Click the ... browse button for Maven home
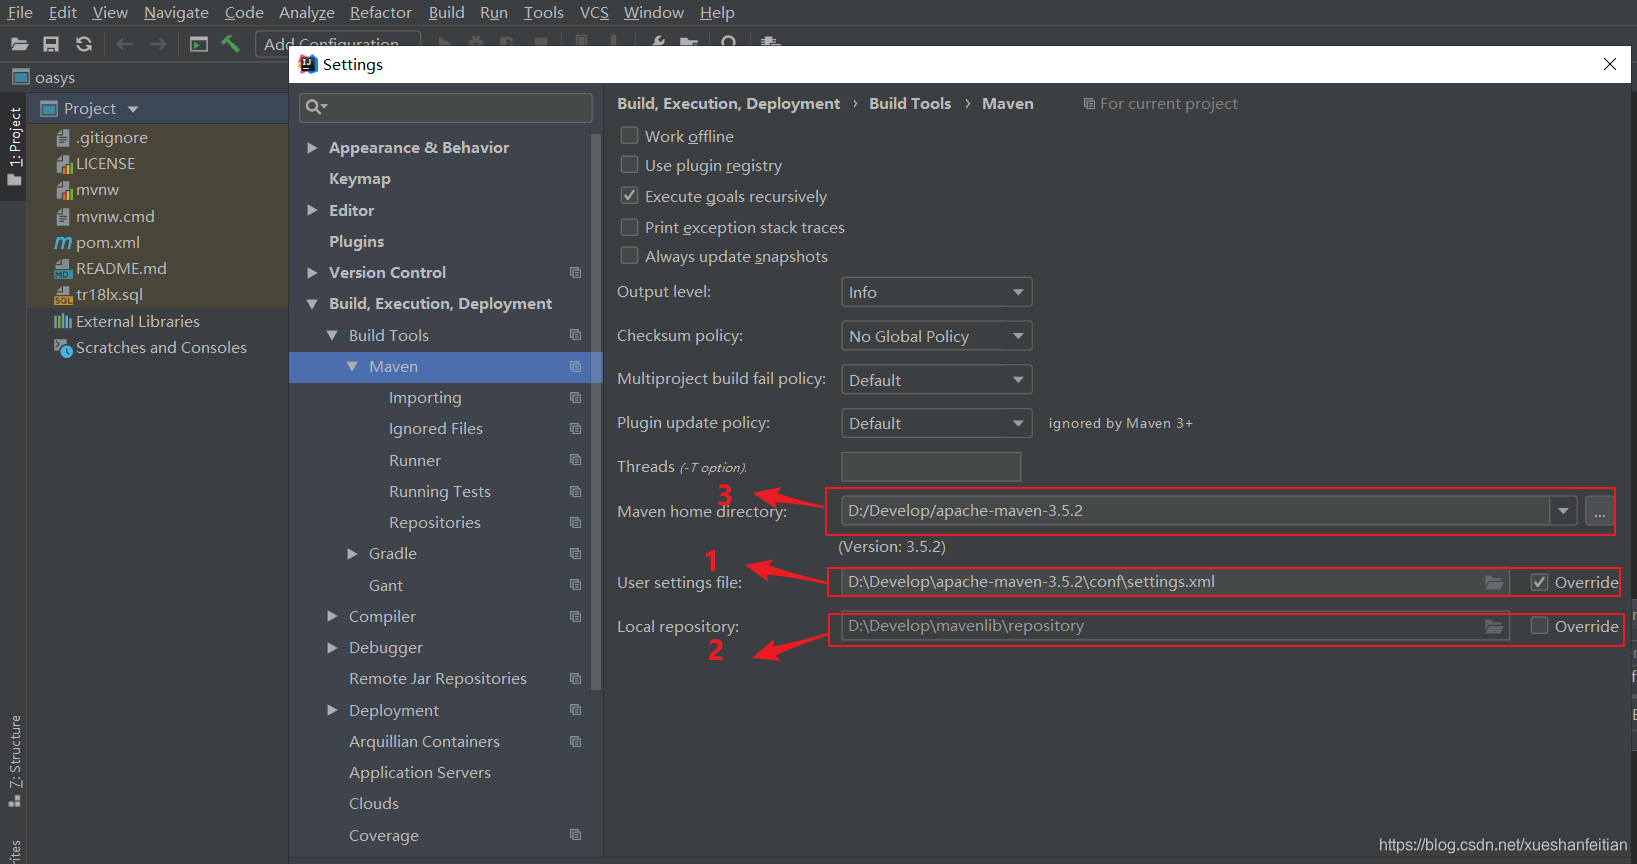Screen dimensions: 1637x864 [x=1600, y=511]
